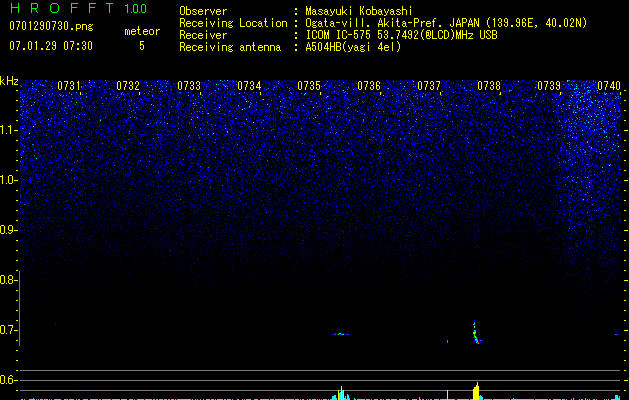
Task: Select the A504HB(yagi 4el) antenna text
Action: 353,47
